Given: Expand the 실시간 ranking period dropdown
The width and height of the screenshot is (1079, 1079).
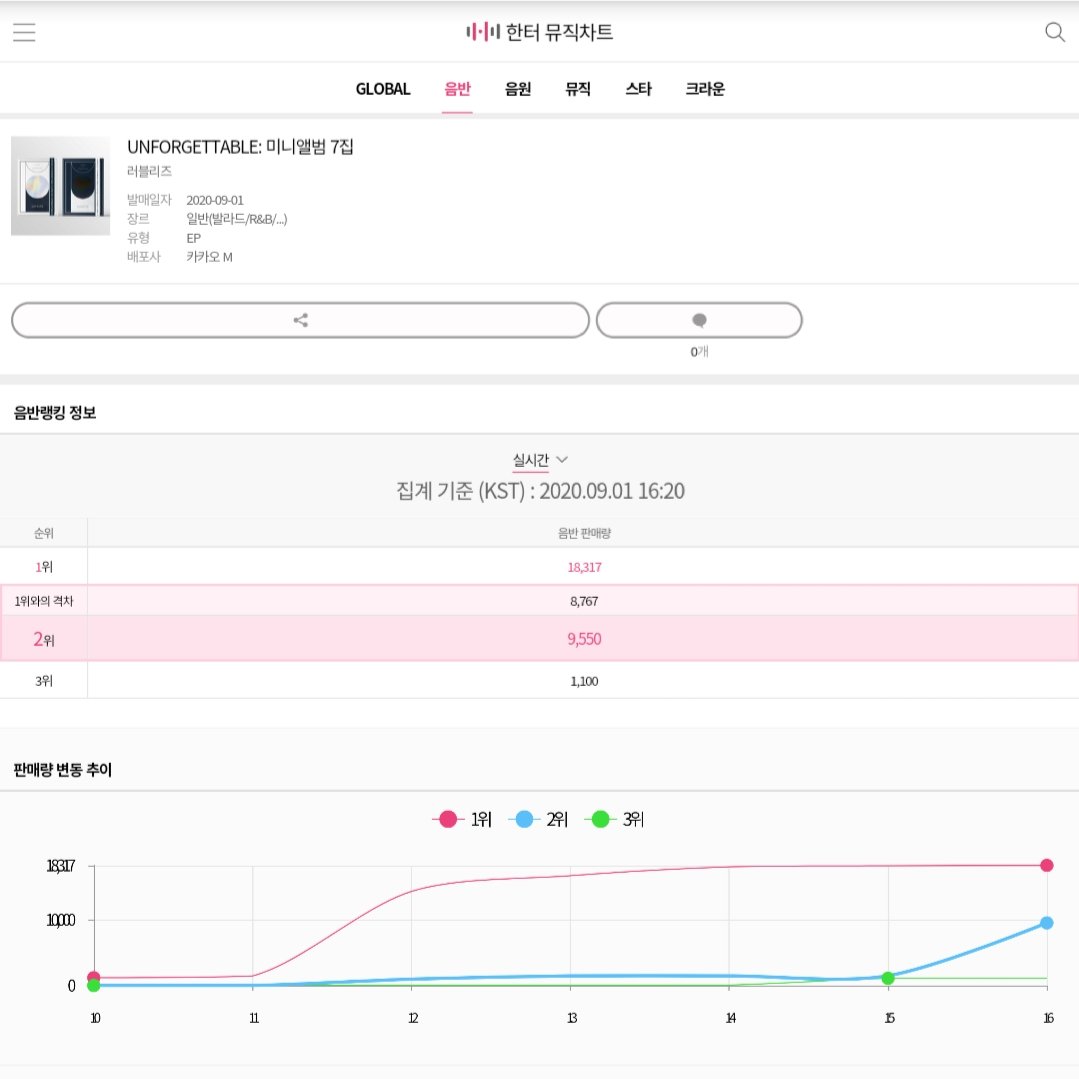Looking at the screenshot, I should [539, 459].
